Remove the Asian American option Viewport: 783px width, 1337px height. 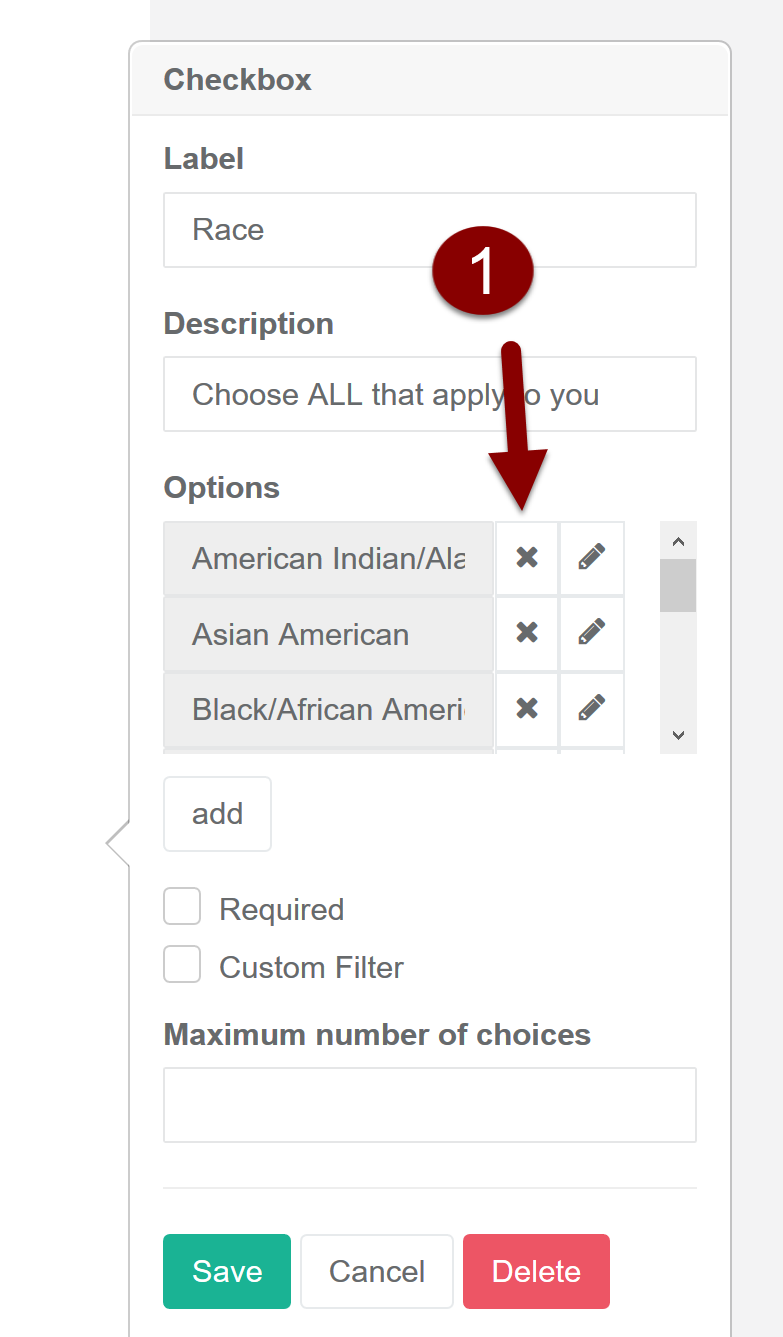pos(527,633)
